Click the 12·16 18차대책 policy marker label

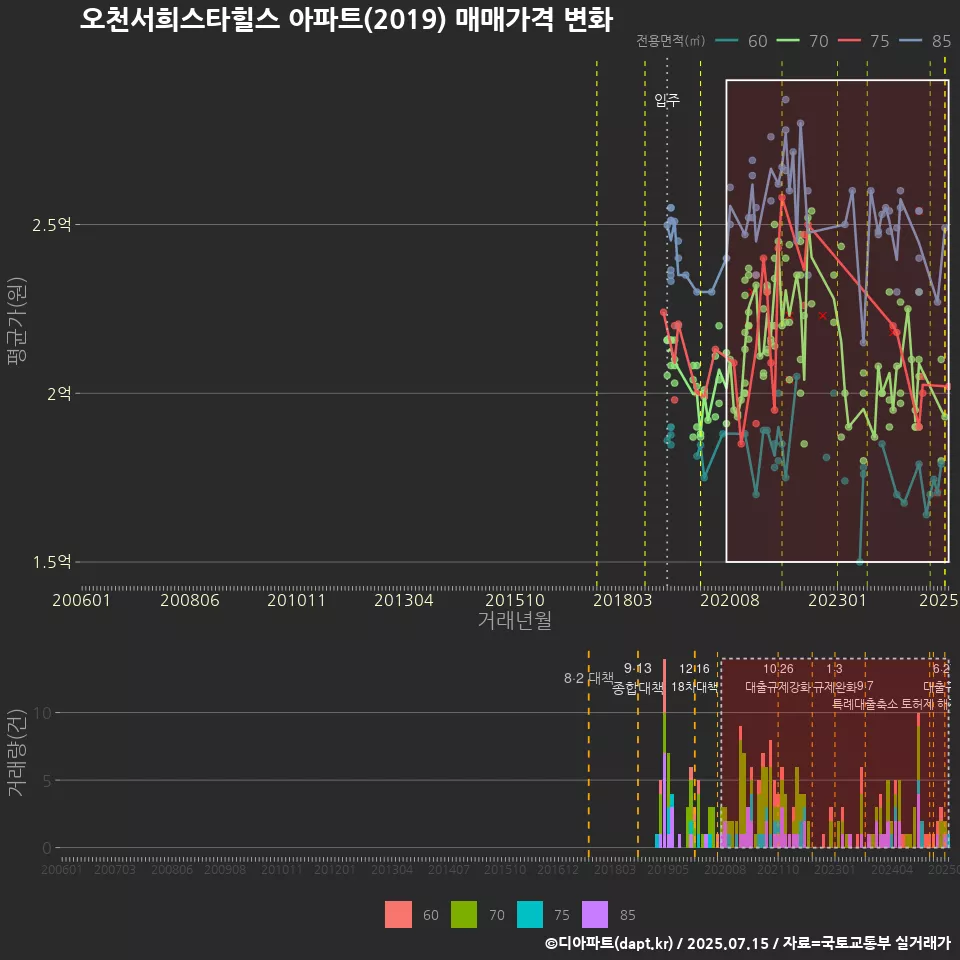[x=694, y=678]
